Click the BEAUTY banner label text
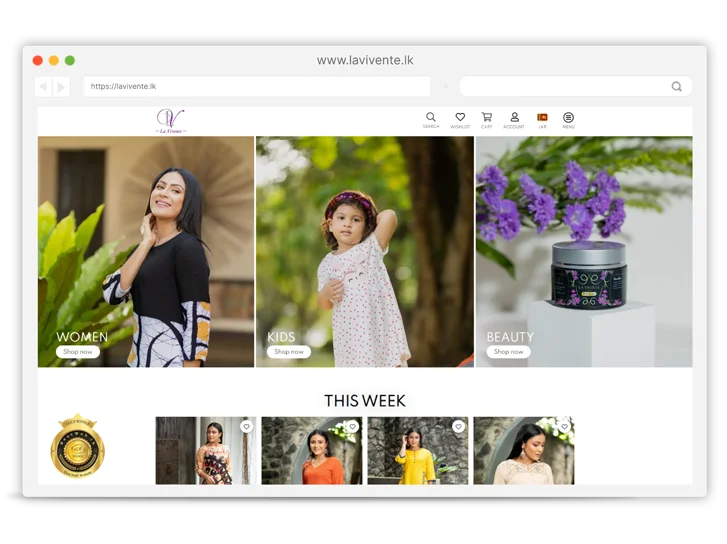 coord(510,337)
